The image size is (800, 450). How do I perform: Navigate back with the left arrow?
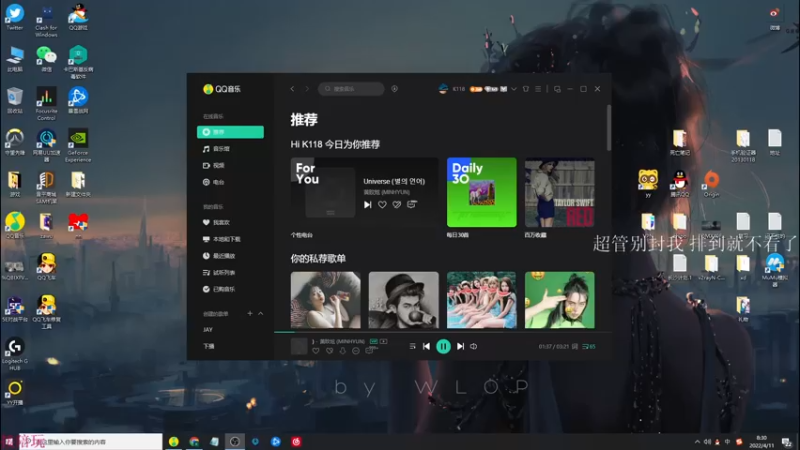pos(292,89)
